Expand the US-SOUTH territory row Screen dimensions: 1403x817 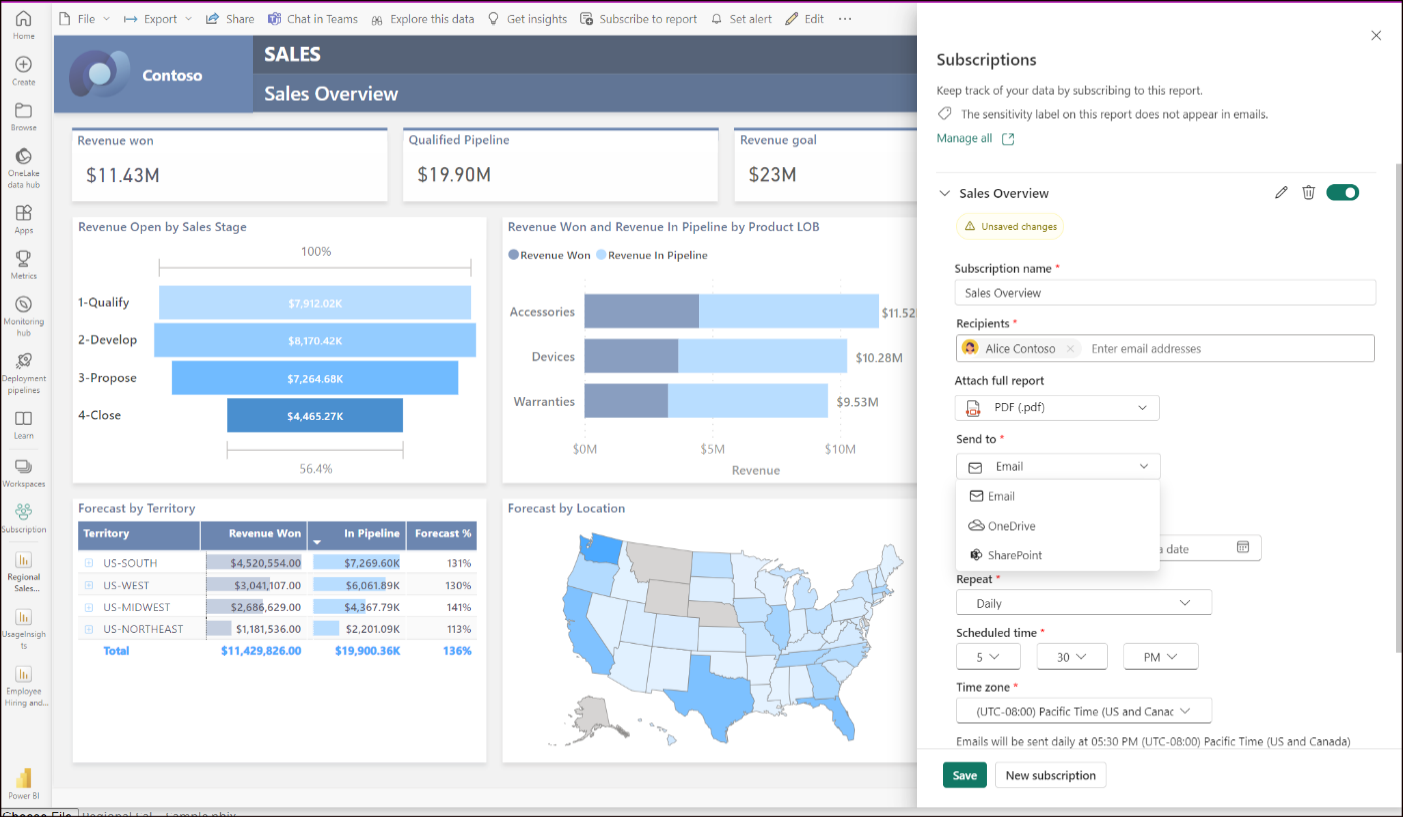point(89,563)
